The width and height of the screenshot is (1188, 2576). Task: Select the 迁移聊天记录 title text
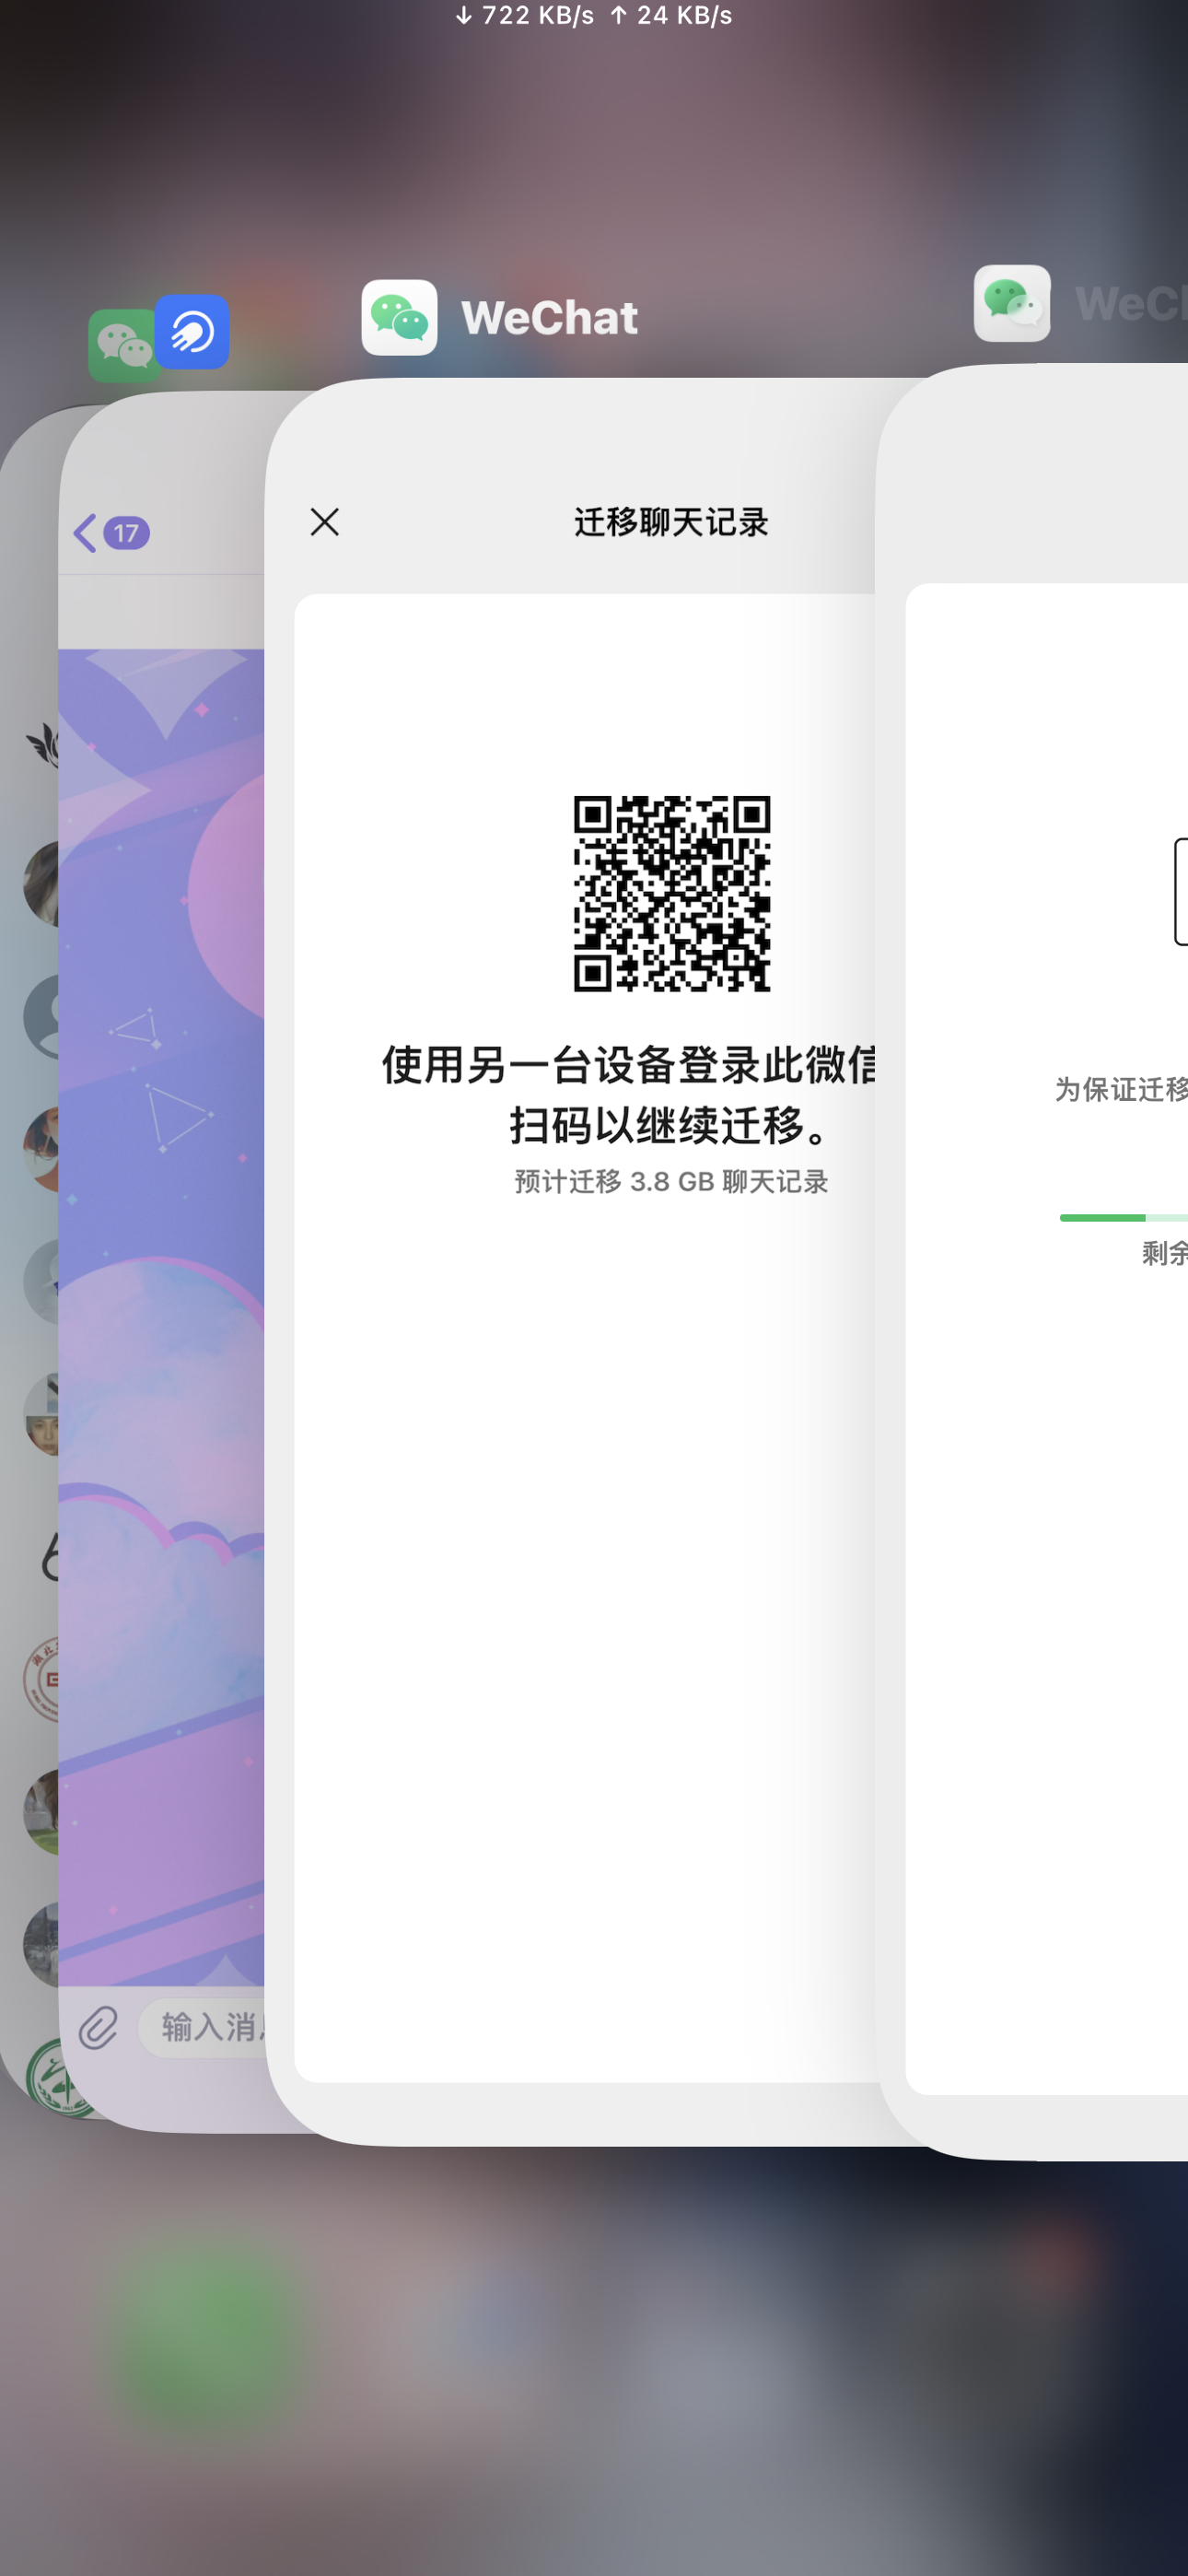click(x=671, y=521)
